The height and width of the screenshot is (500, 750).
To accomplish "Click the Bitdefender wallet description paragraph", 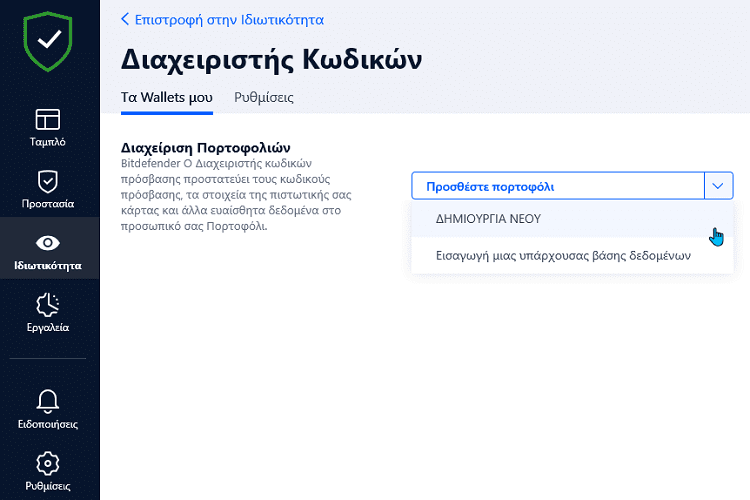I will (x=236, y=195).
